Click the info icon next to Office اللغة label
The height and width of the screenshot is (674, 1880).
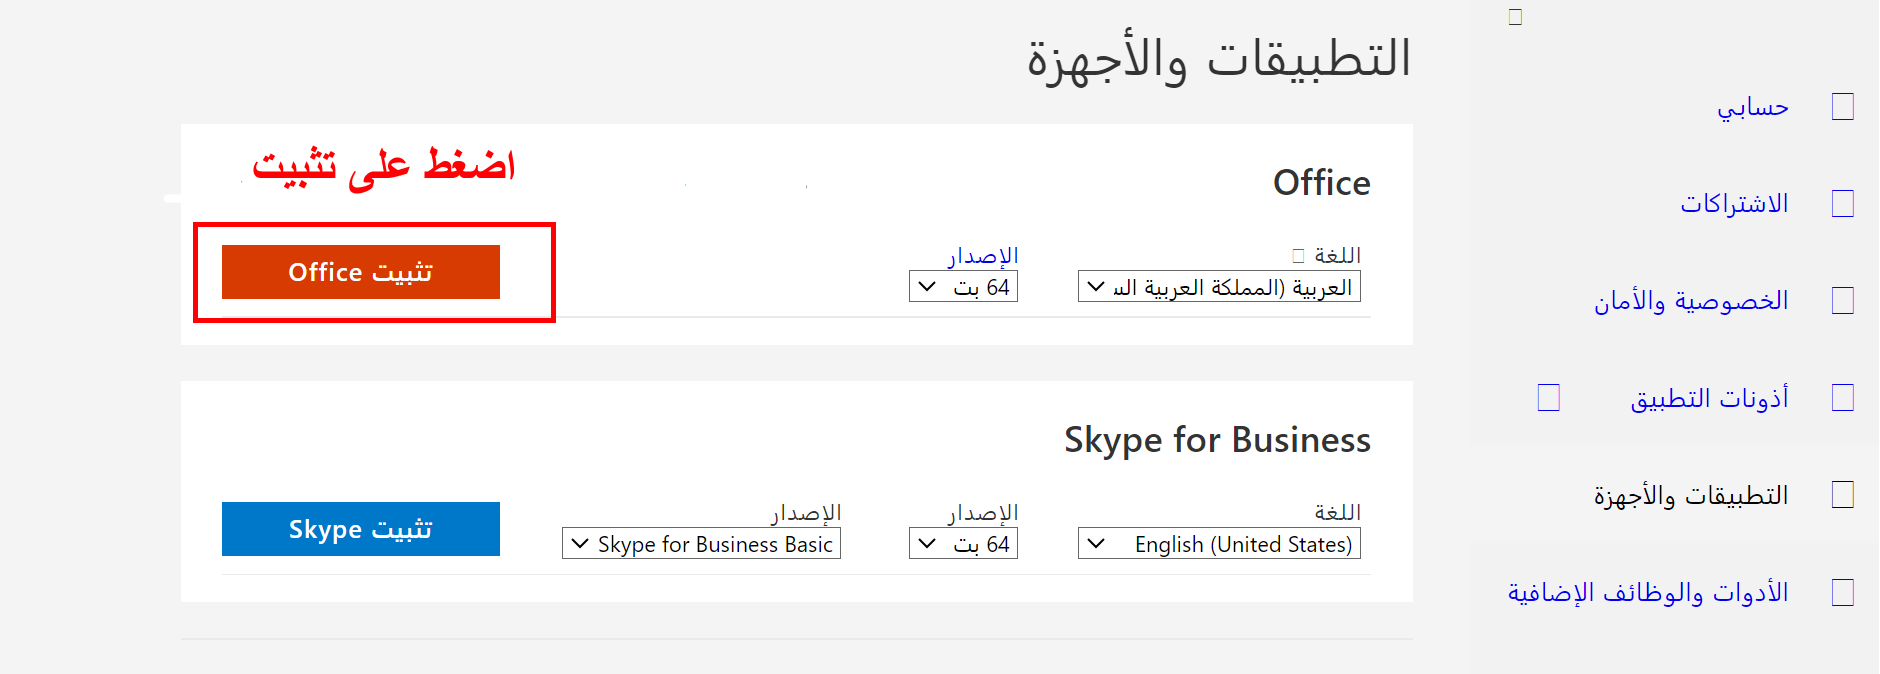1298,256
